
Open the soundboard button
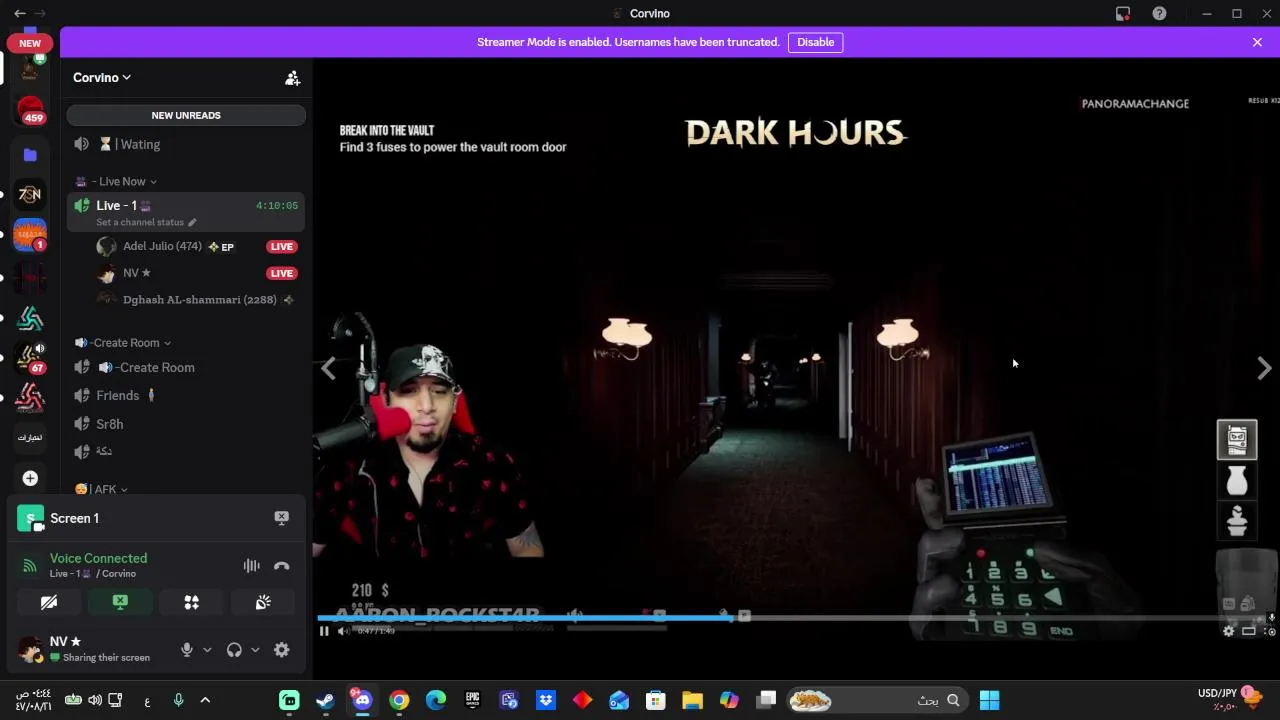263,602
